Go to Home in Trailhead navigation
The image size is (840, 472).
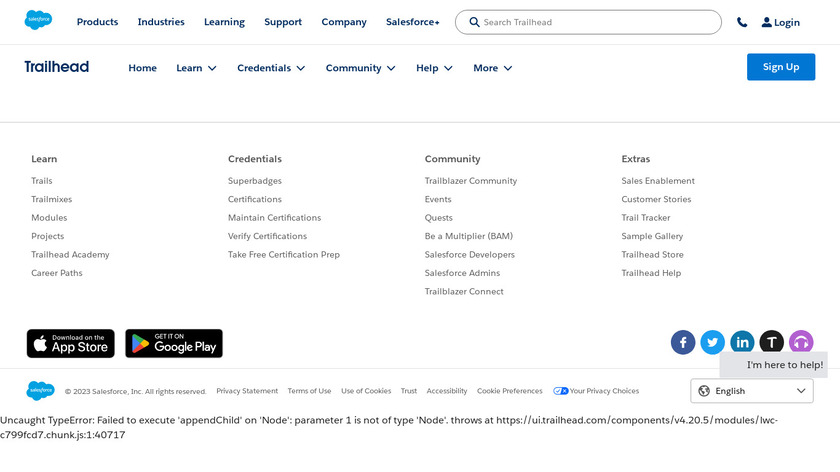pos(142,68)
